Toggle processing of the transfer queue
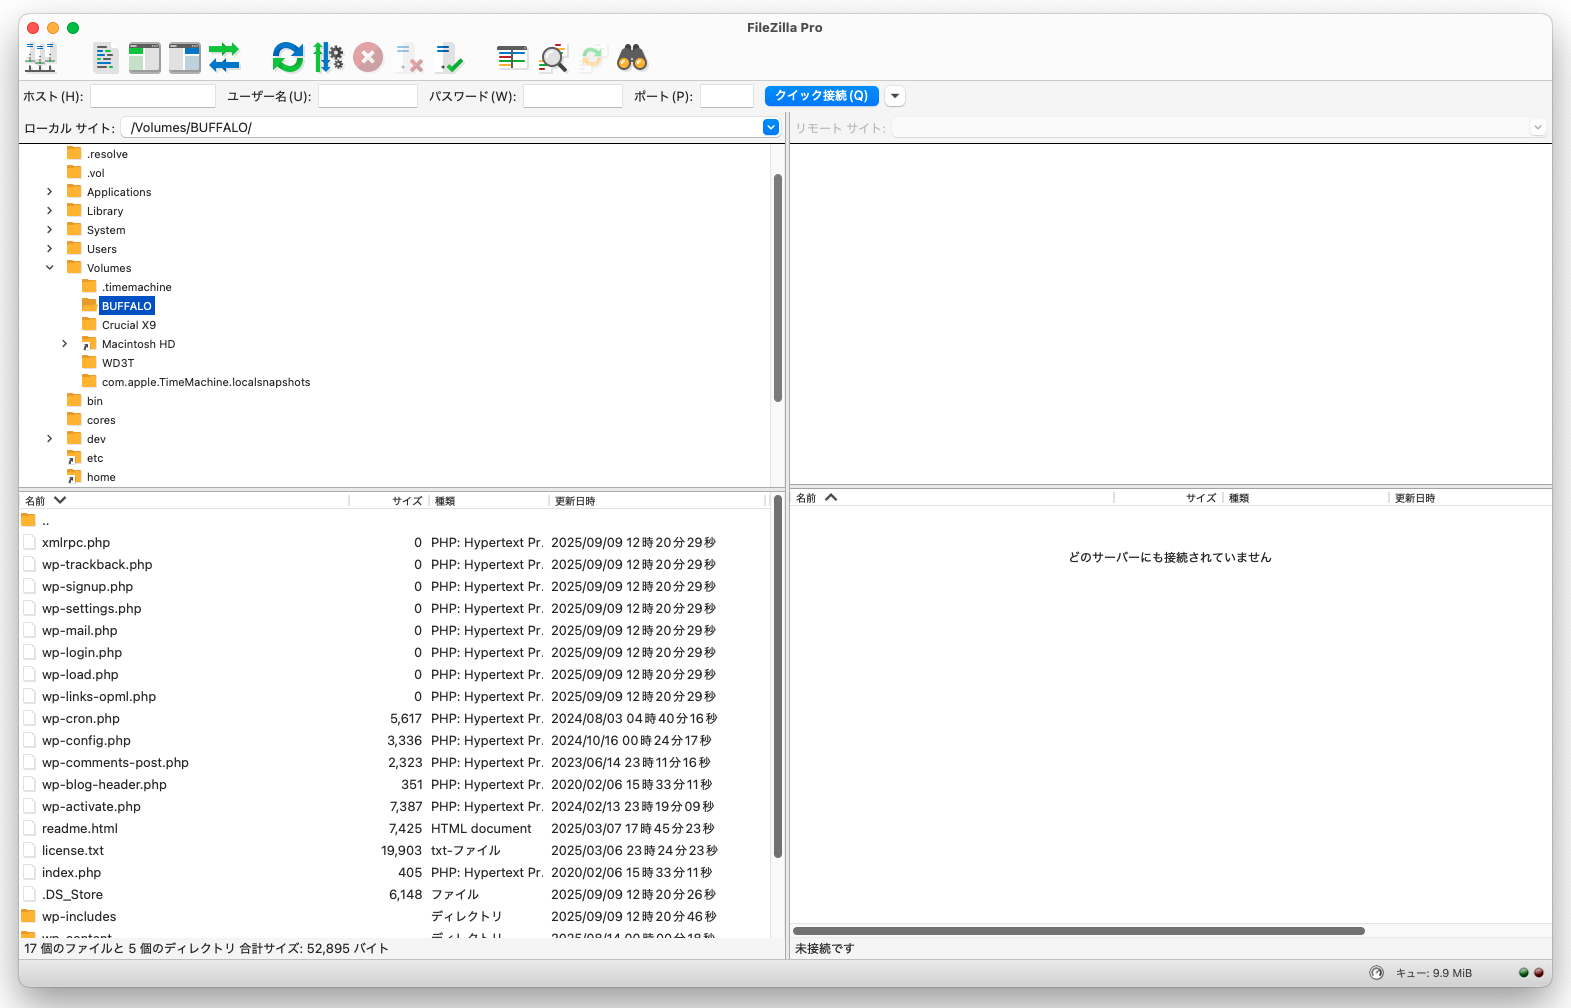The height and width of the screenshot is (1008, 1571). coord(328,58)
